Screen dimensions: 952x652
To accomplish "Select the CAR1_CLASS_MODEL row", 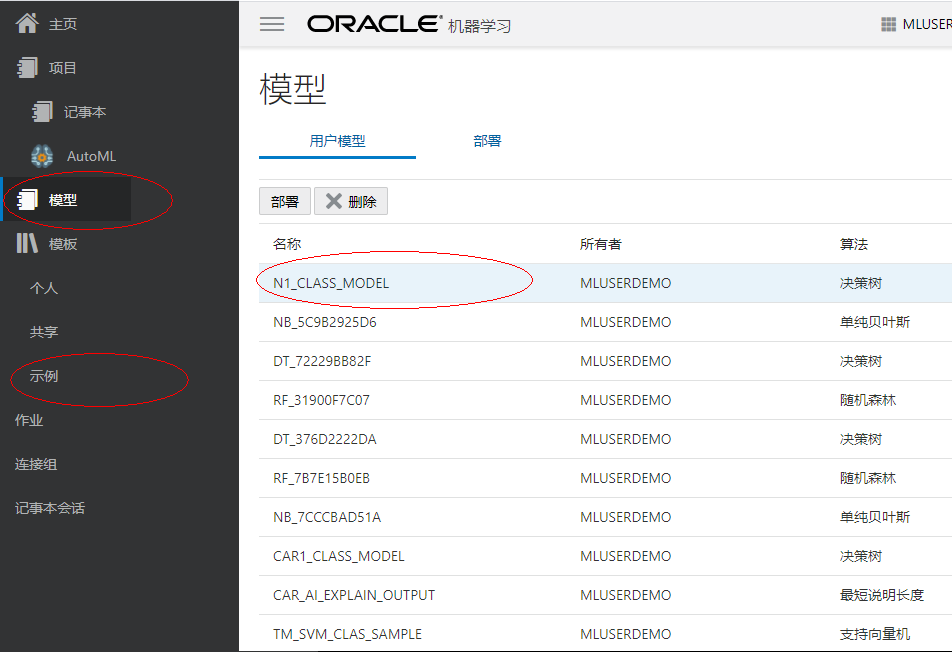I will coord(605,556).
